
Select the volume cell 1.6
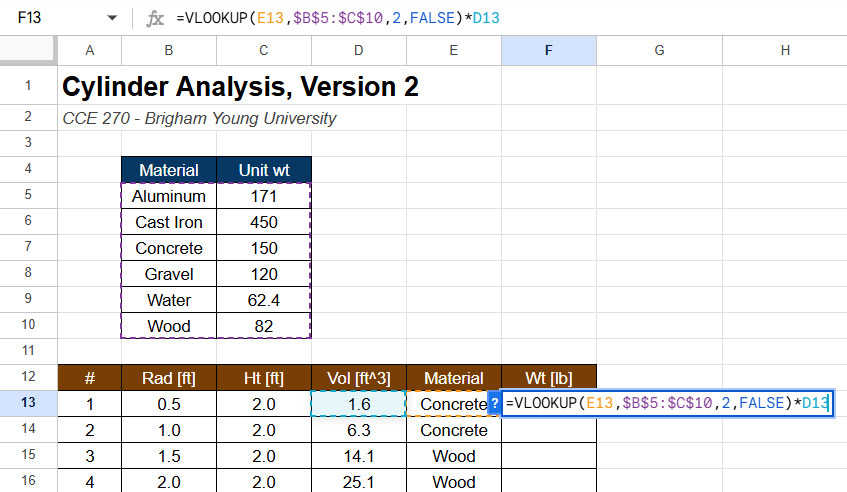point(359,403)
